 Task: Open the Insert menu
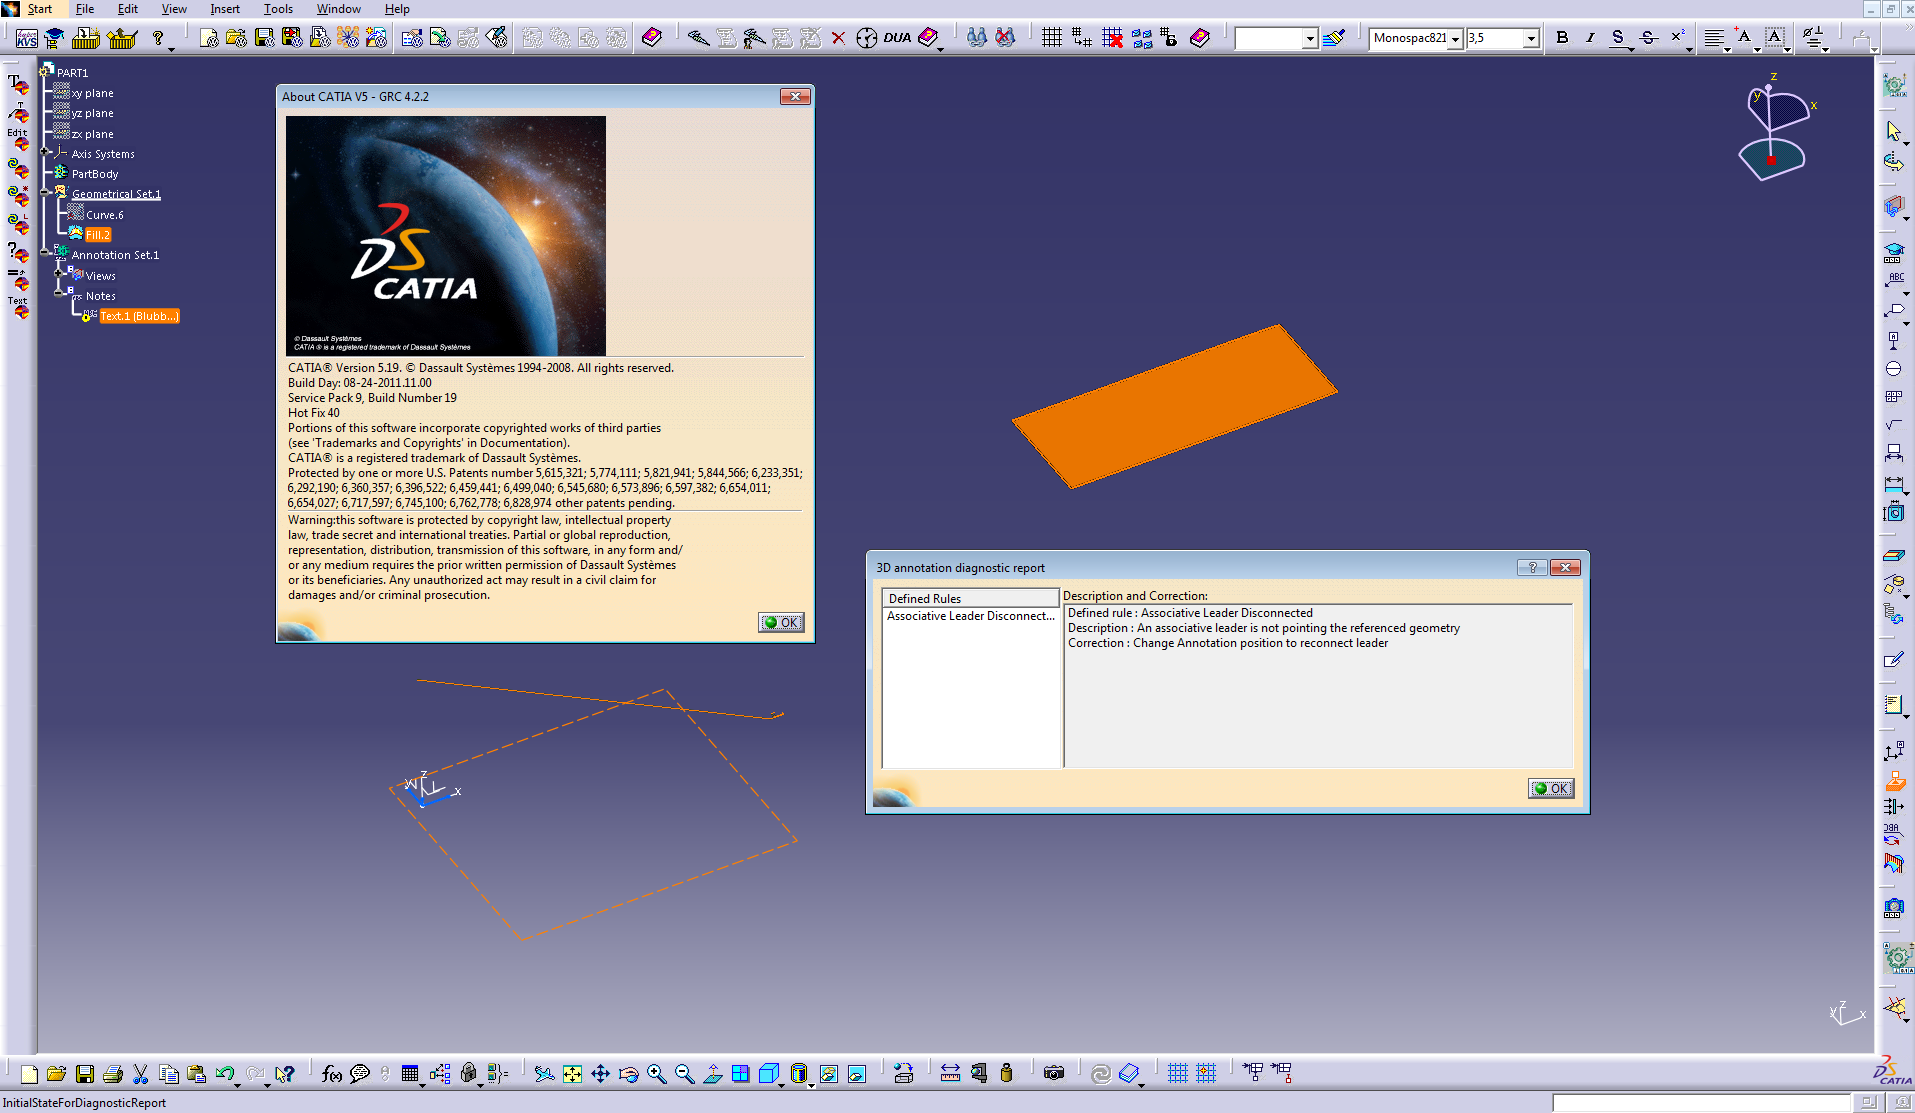225,9
